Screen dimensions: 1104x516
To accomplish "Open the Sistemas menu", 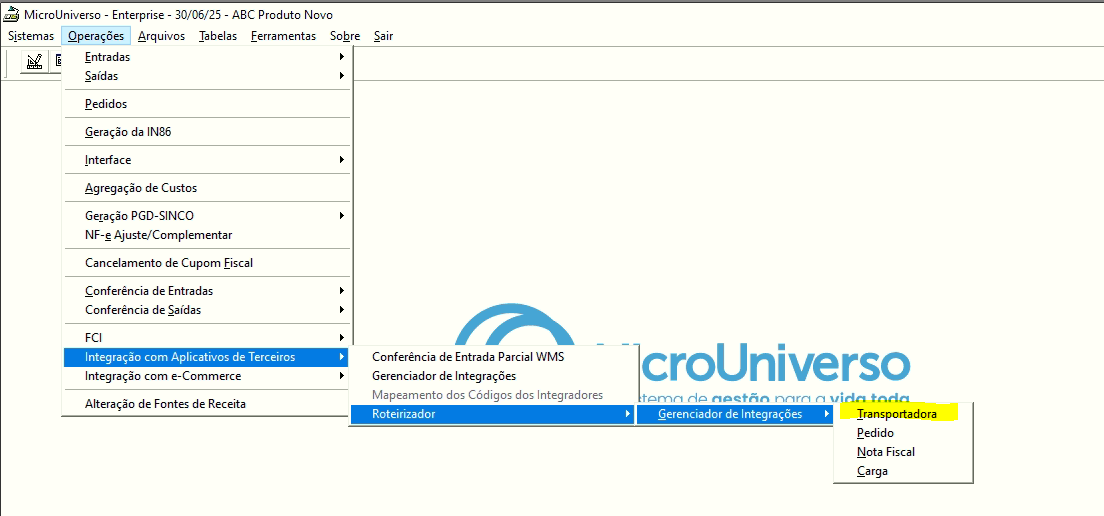I will (31, 36).
